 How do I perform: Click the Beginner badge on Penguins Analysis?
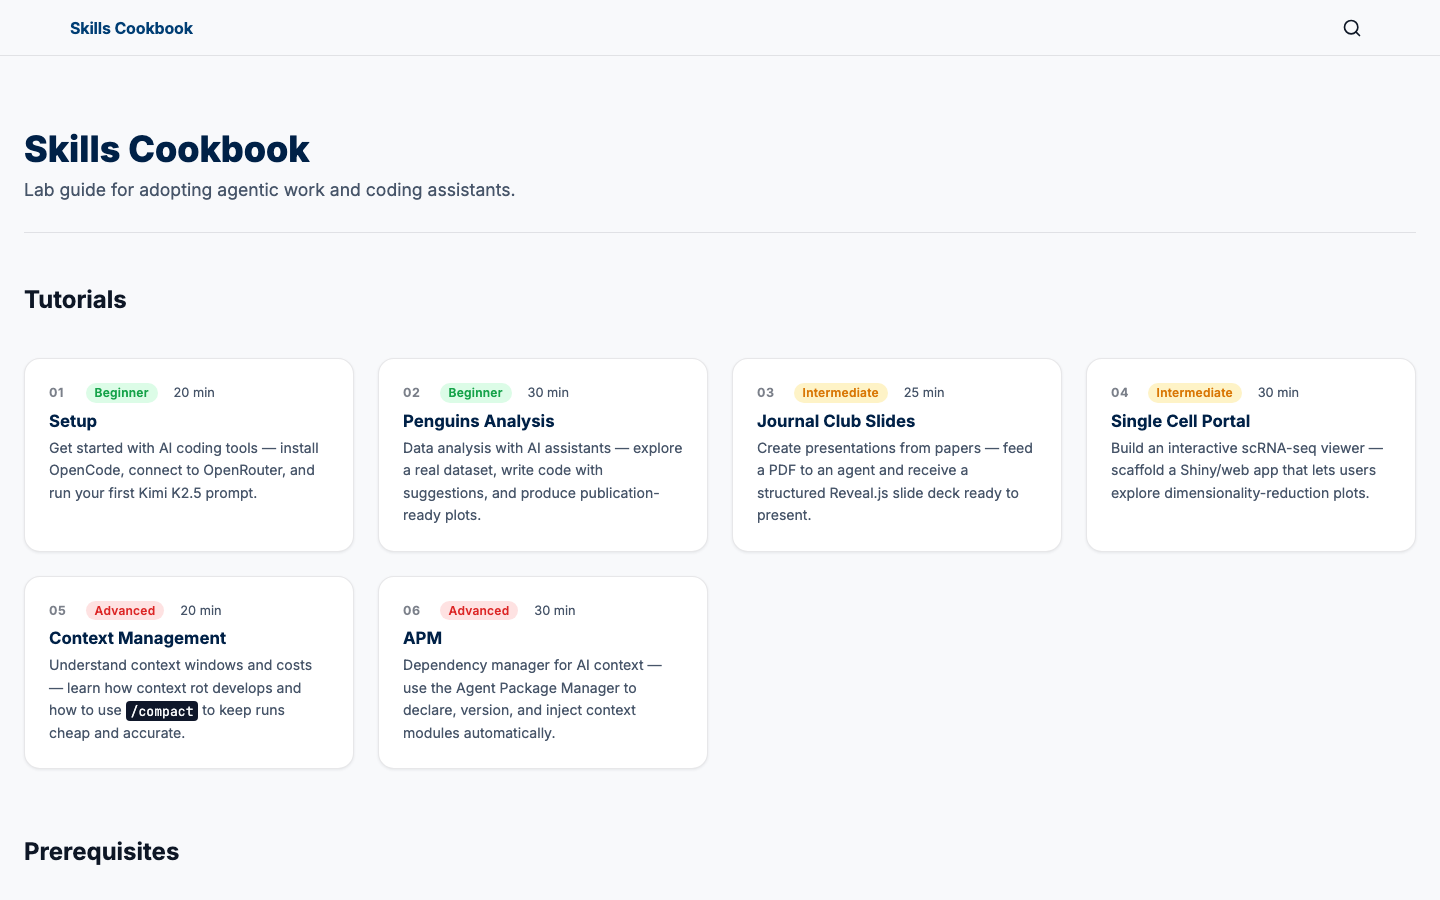(x=475, y=393)
